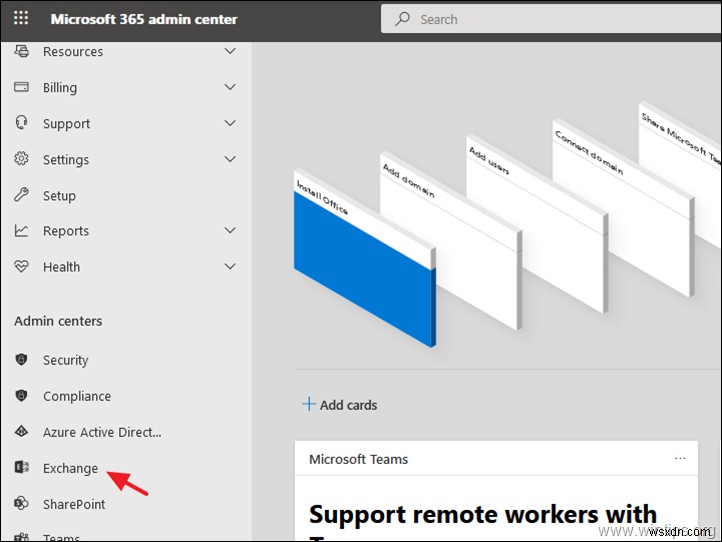Open the Security admin center
The width and height of the screenshot is (722, 542).
point(65,360)
